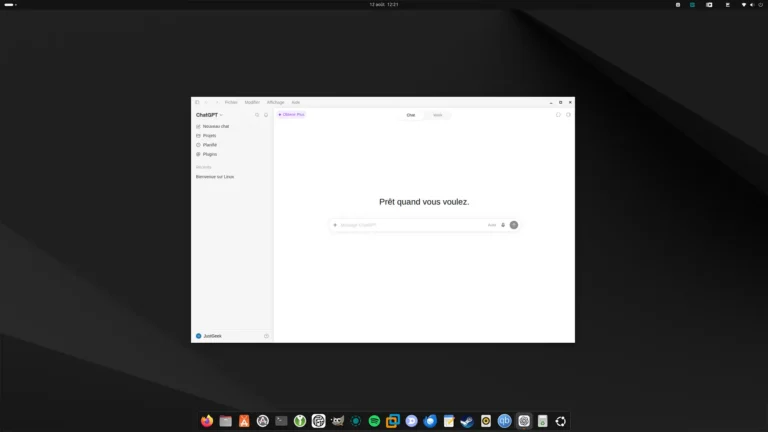
Task: Click the icon right of sidebar search
Action: click(x=266, y=115)
